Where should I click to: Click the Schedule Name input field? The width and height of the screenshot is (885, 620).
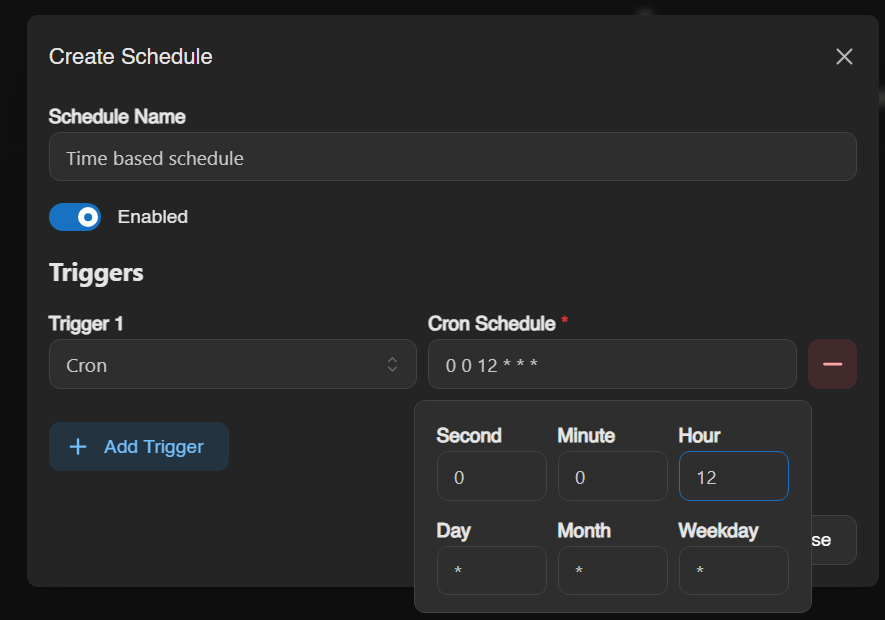[x=453, y=157]
